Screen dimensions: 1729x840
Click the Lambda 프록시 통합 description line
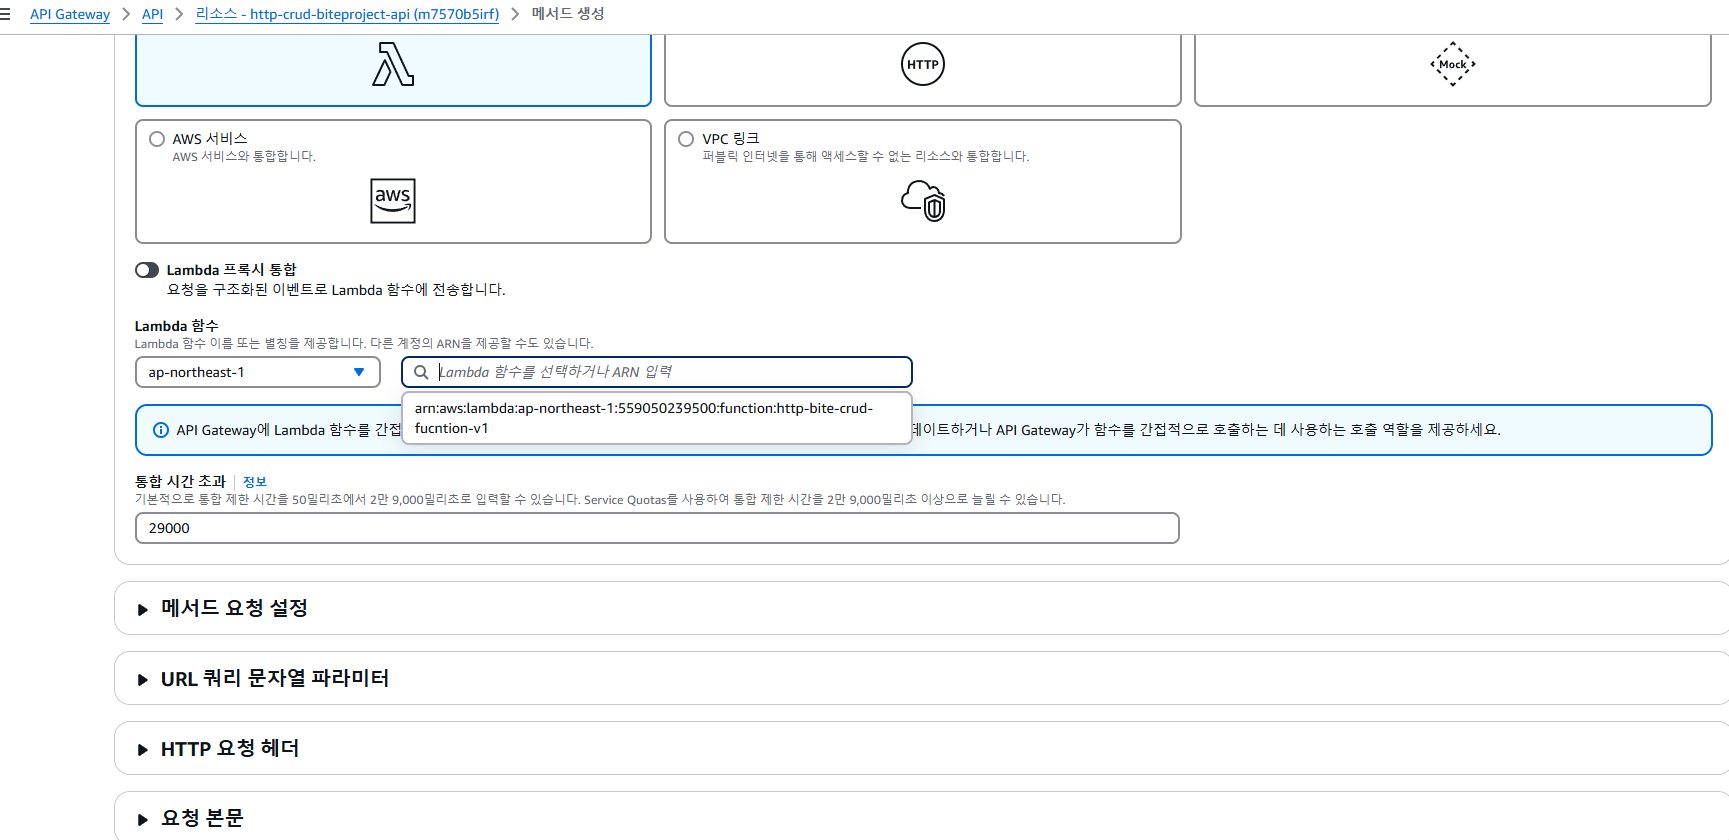(336, 290)
